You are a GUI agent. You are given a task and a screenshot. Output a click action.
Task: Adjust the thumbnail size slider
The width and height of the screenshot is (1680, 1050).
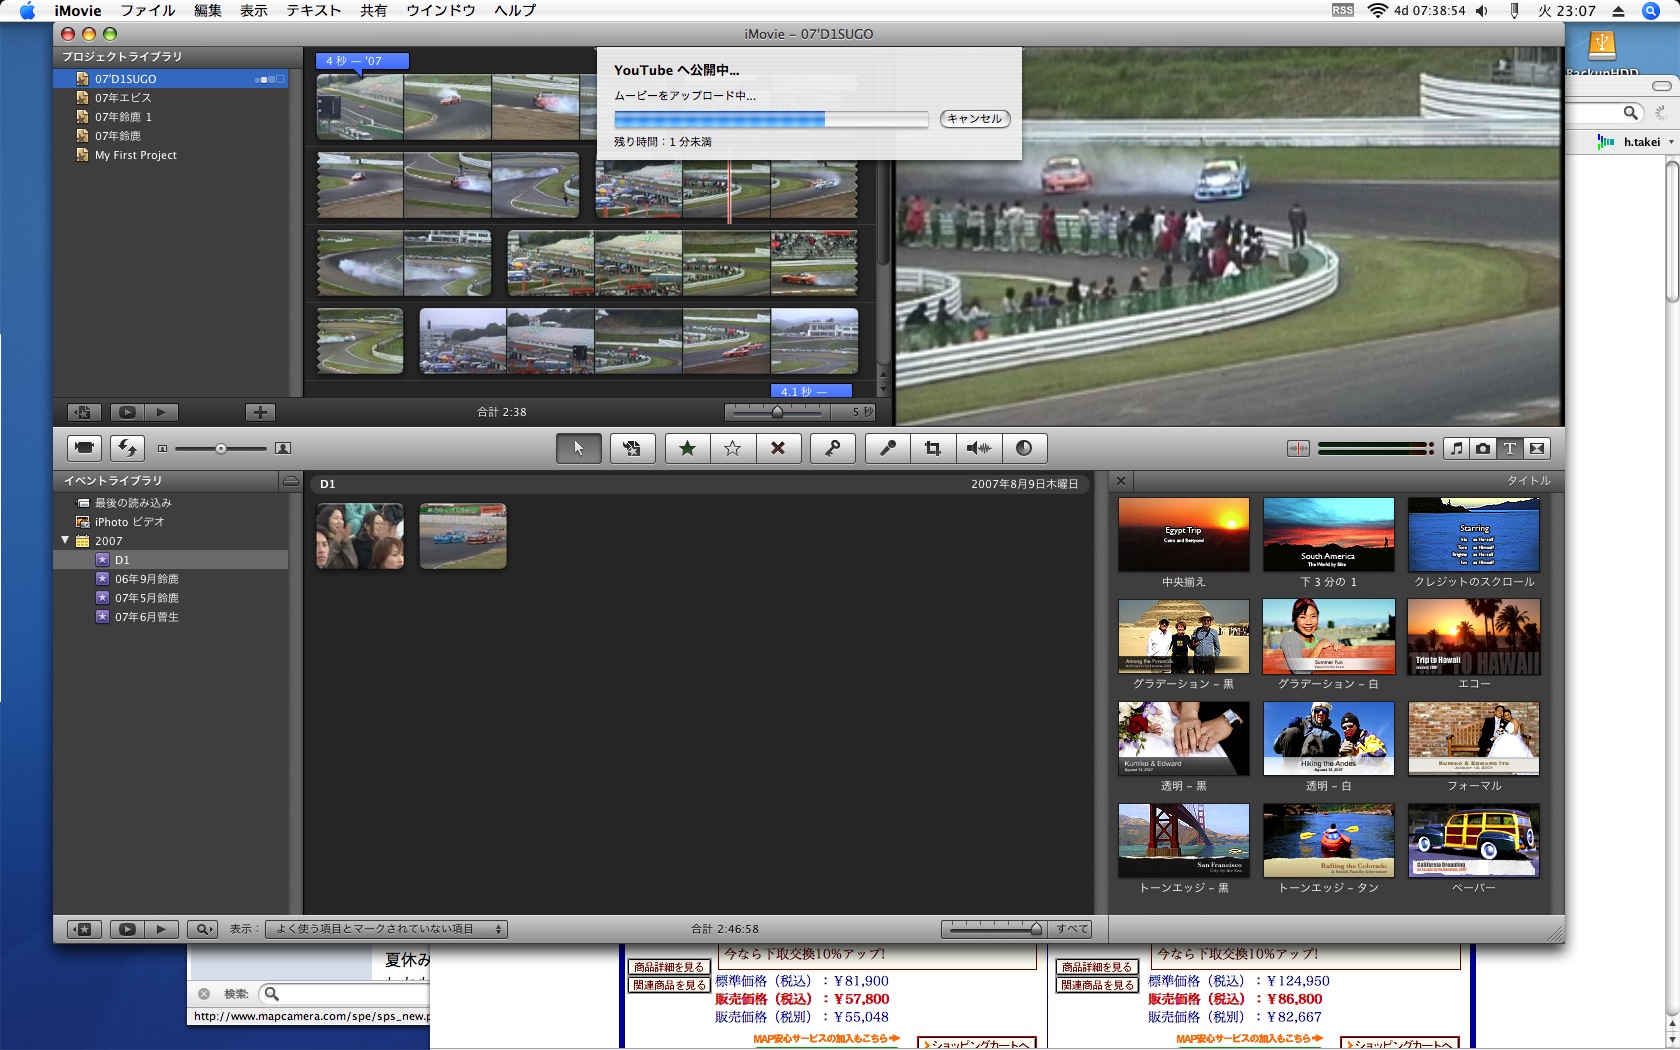(x=220, y=449)
